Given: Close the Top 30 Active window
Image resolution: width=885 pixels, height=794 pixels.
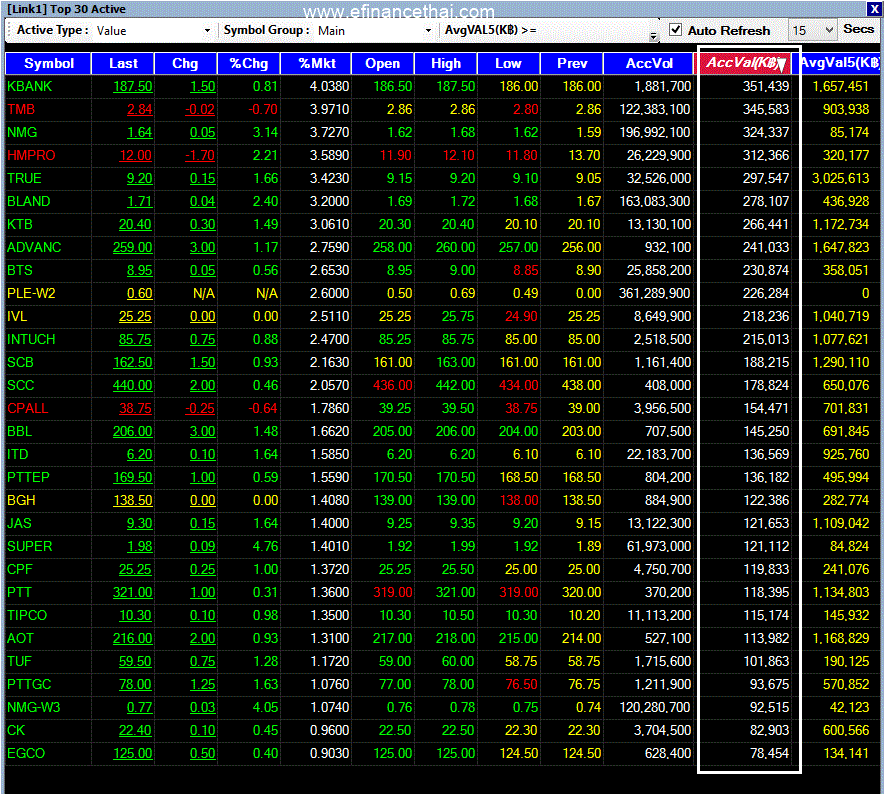Looking at the screenshot, I should pos(873,9).
